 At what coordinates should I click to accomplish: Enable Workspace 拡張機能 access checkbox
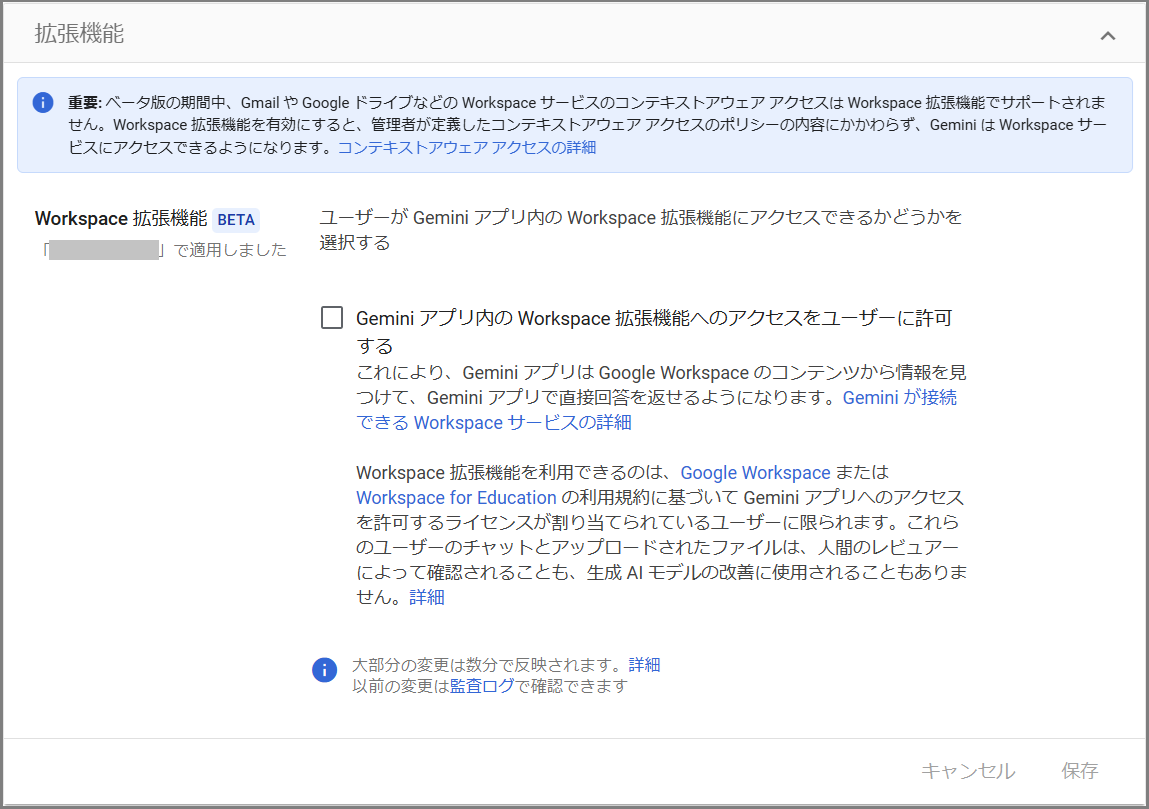pyautogui.click(x=332, y=317)
